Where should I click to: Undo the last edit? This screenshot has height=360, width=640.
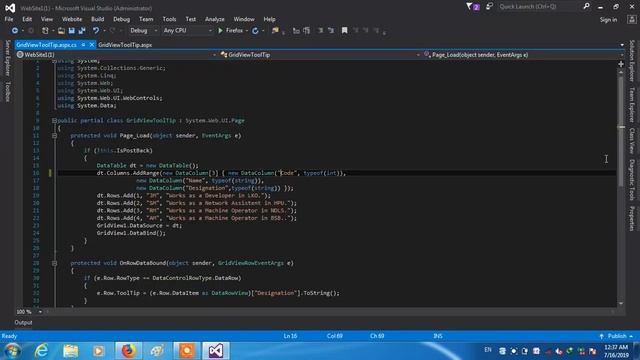(96, 31)
